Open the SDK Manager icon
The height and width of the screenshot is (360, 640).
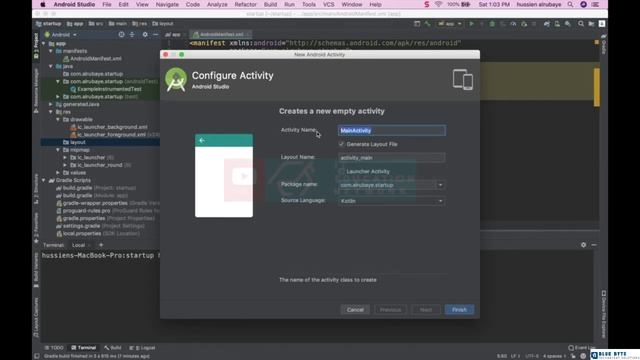(568, 24)
